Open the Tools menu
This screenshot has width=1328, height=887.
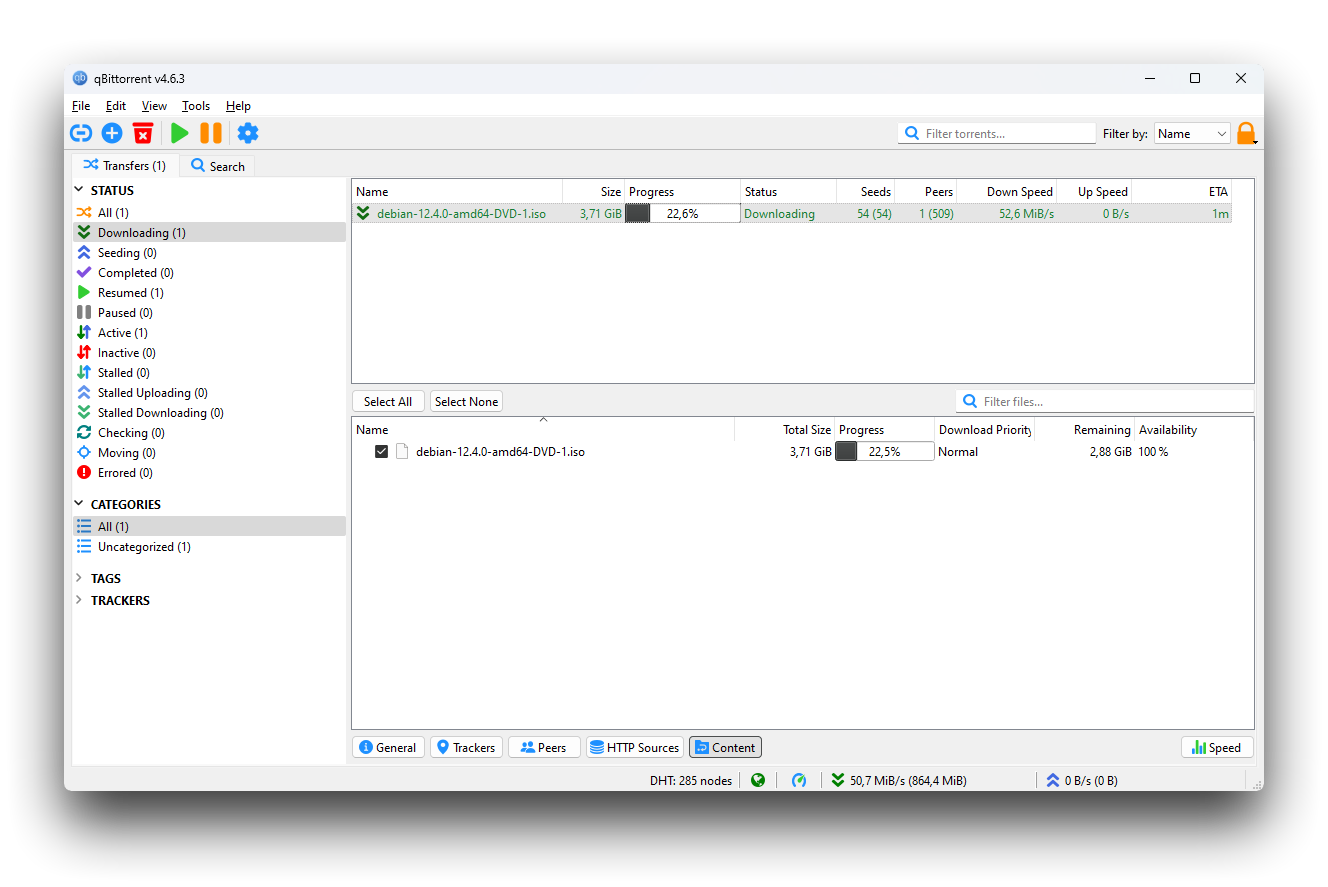(x=196, y=106)
